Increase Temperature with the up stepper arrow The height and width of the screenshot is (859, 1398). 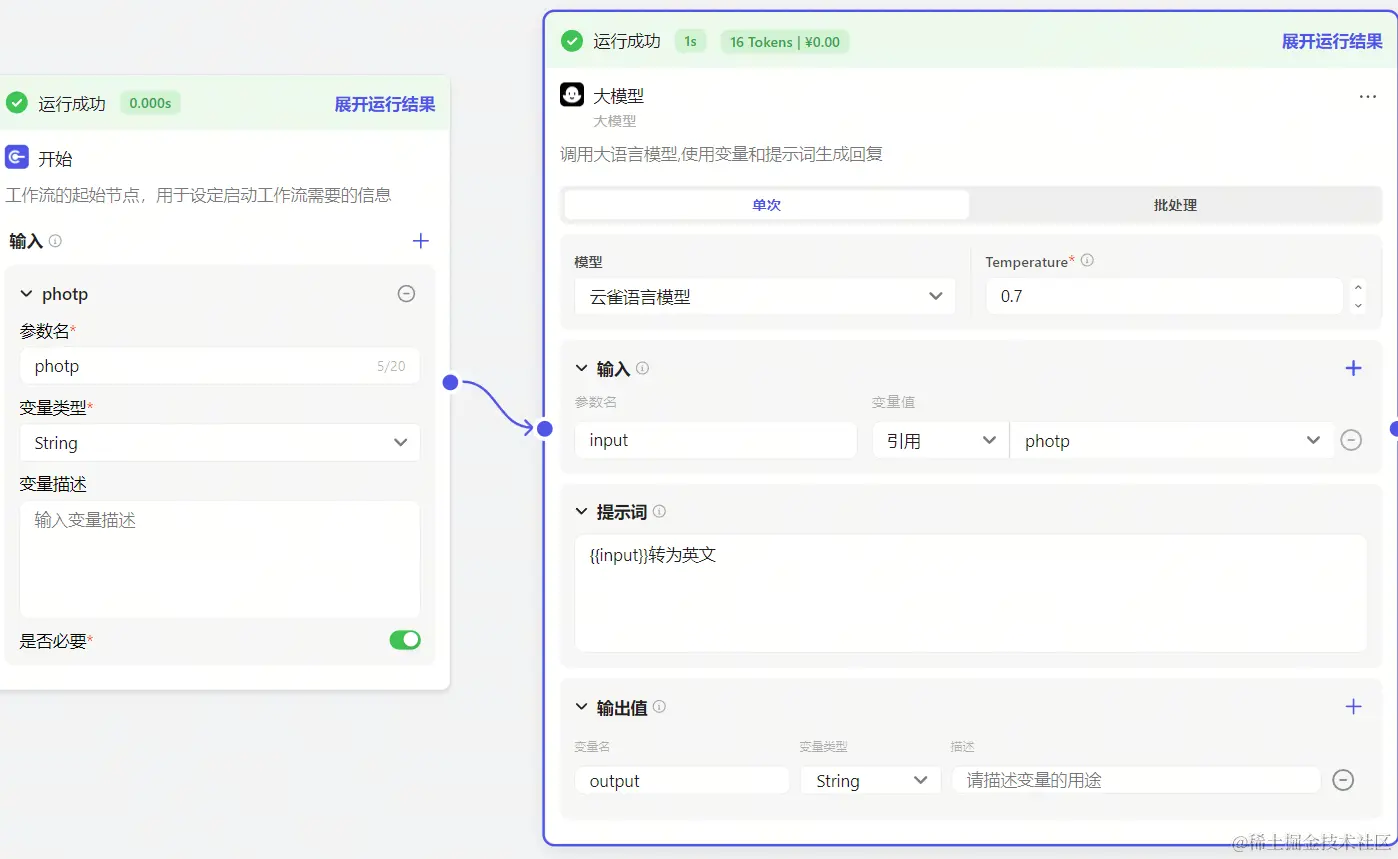pos(1357,287)
